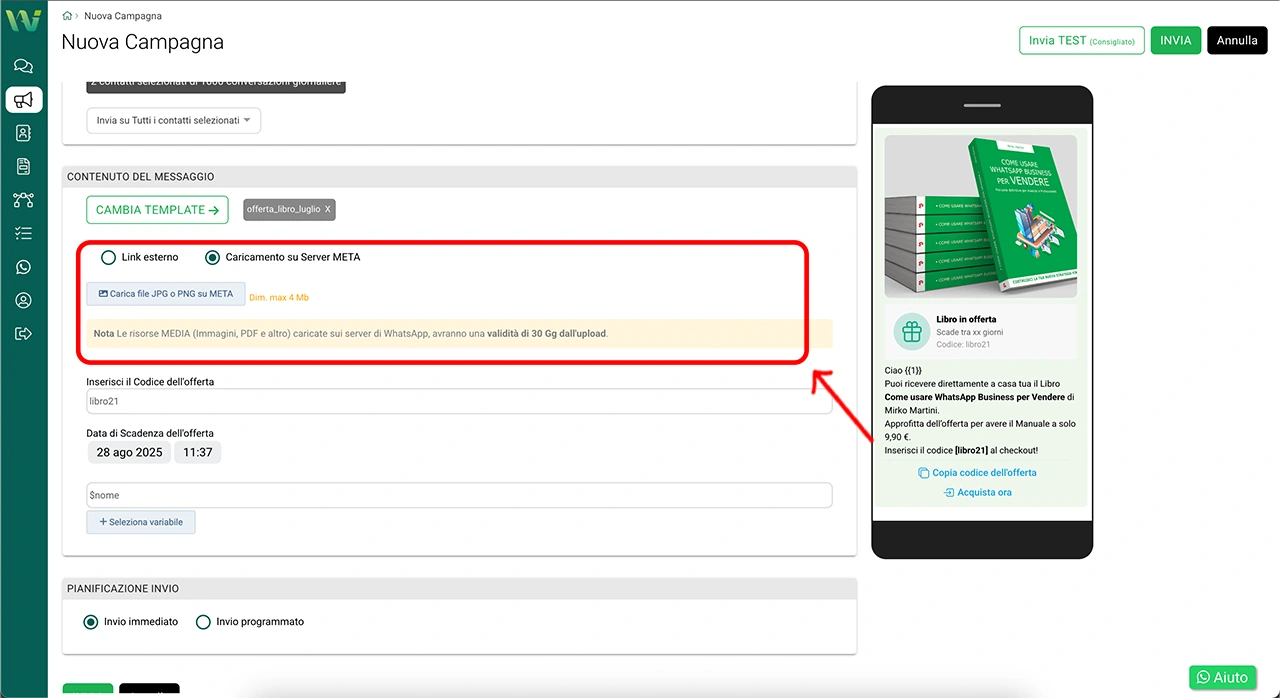The width and height of the screenshot is (1280, 698).
Task: Click Copia codice dell'offerta in preview
Action: pos(977,473)
